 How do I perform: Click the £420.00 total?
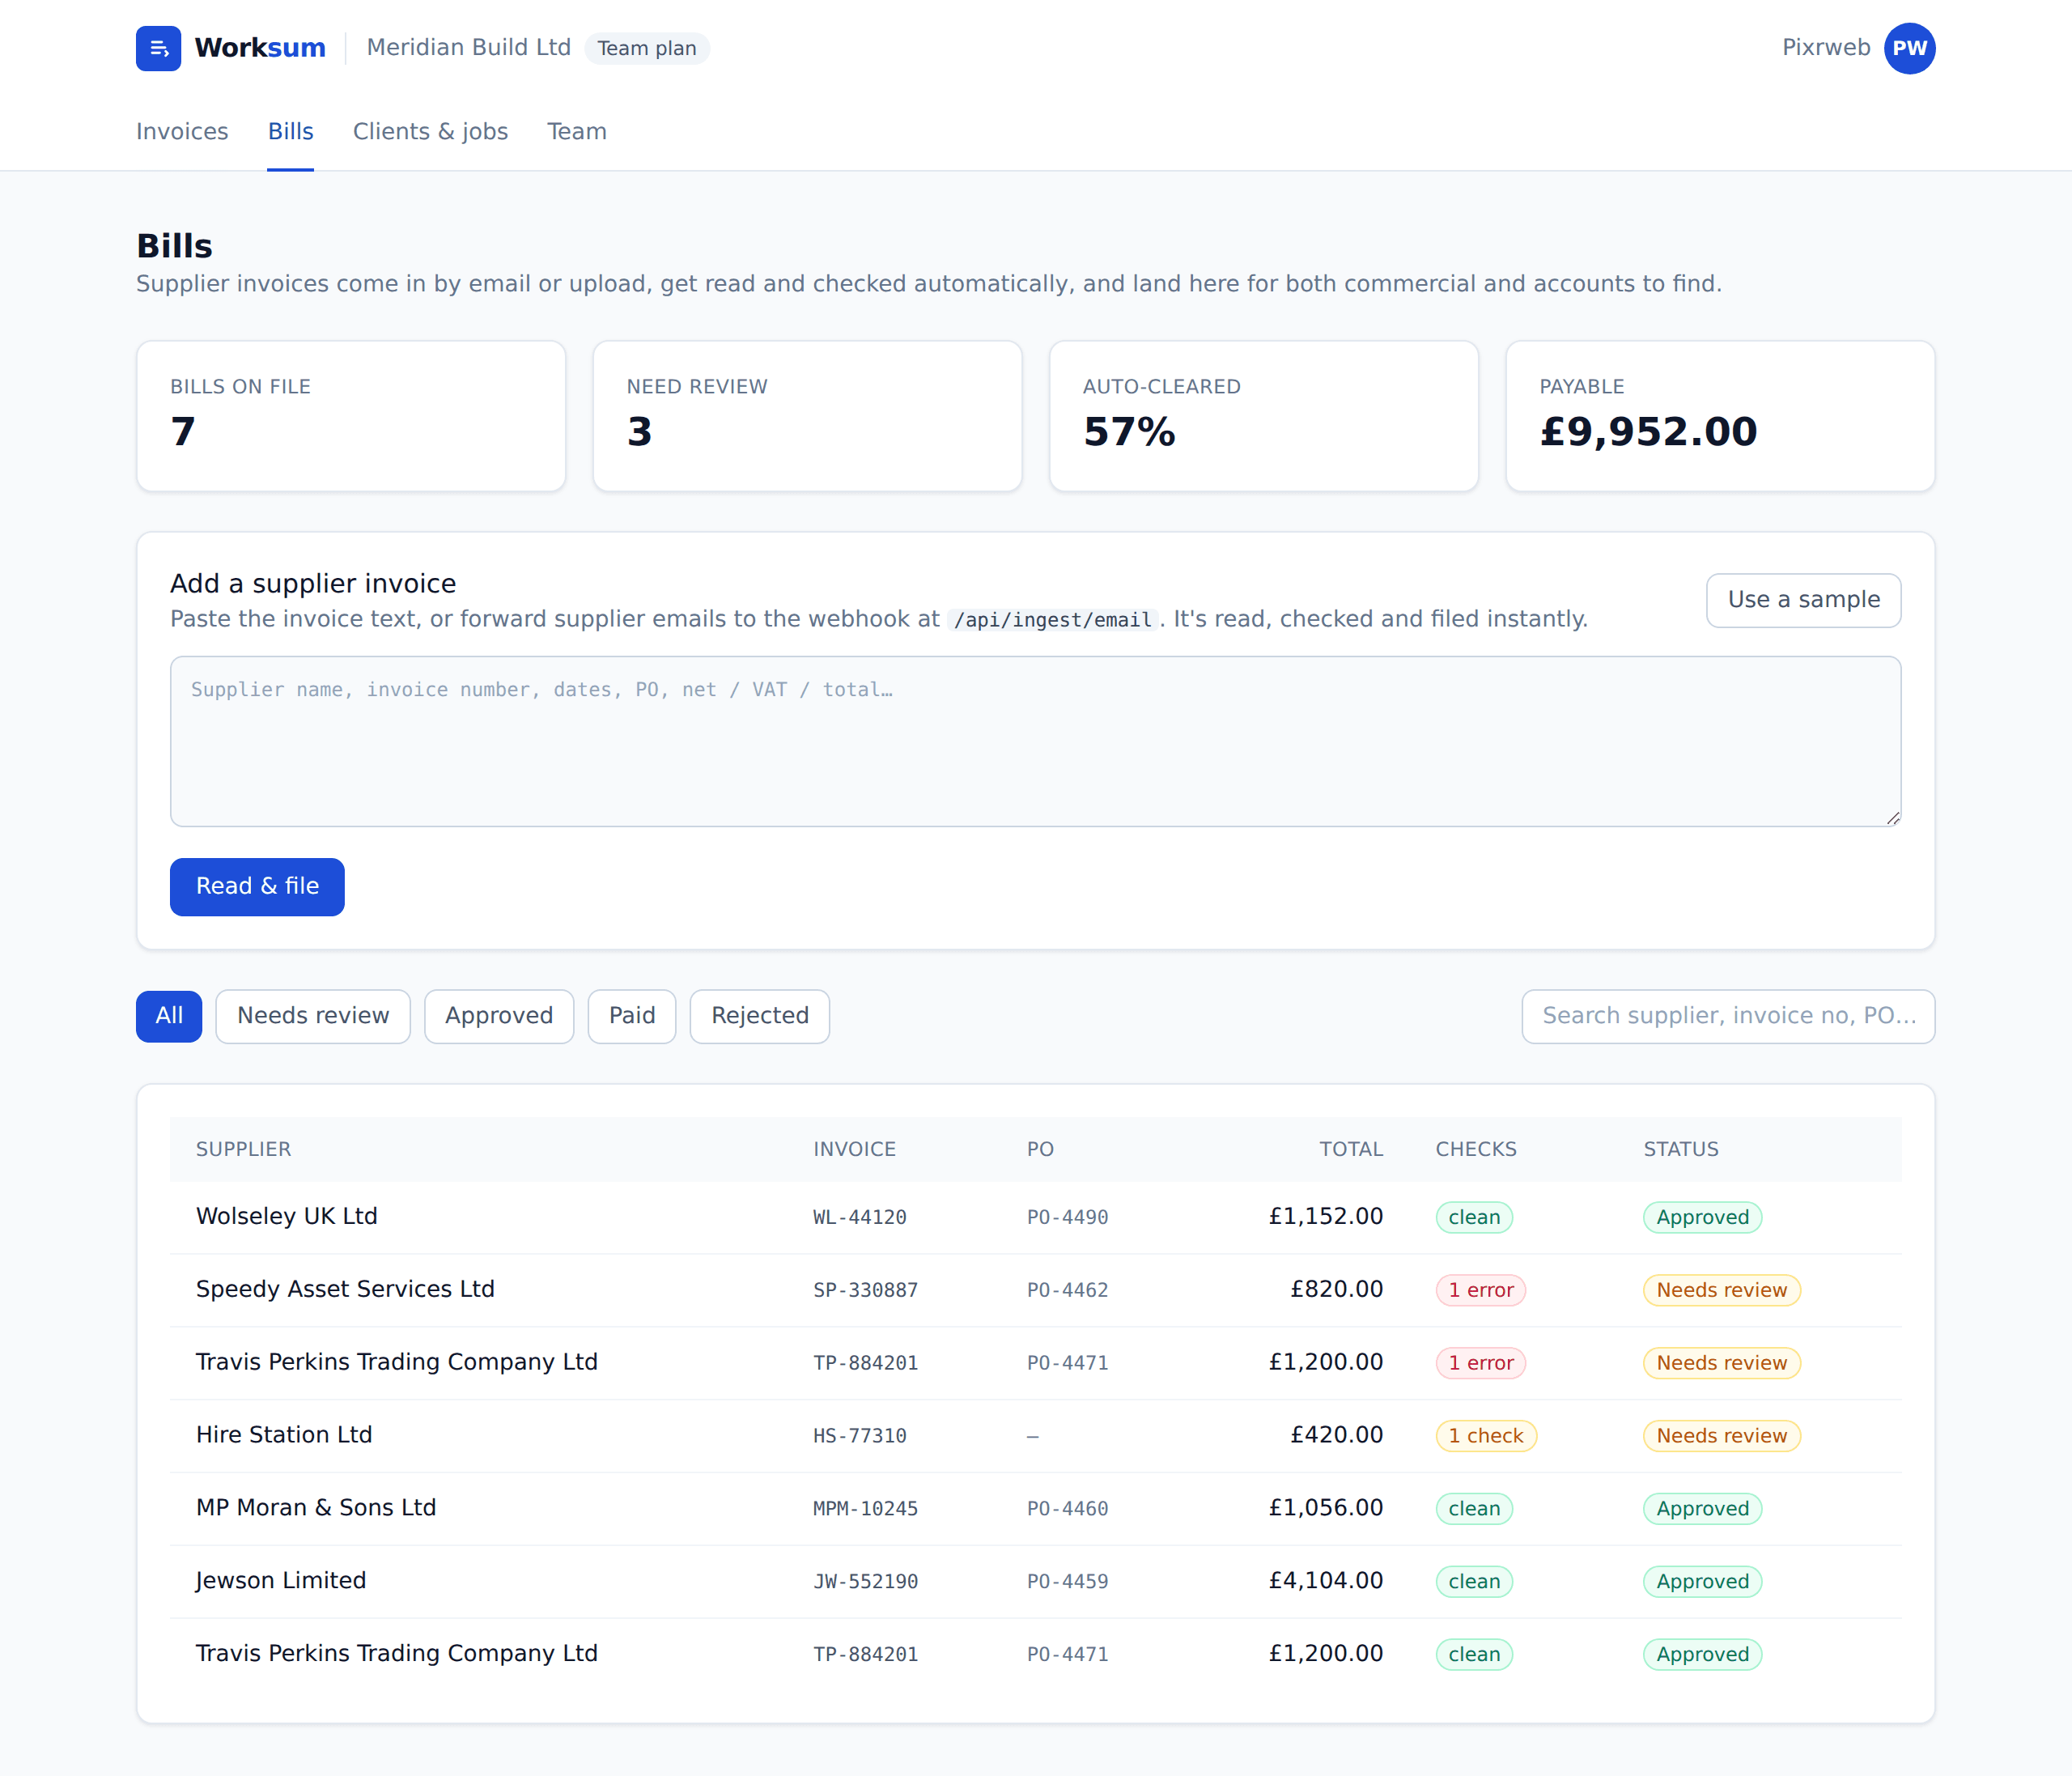[x=1337, y=1435]
